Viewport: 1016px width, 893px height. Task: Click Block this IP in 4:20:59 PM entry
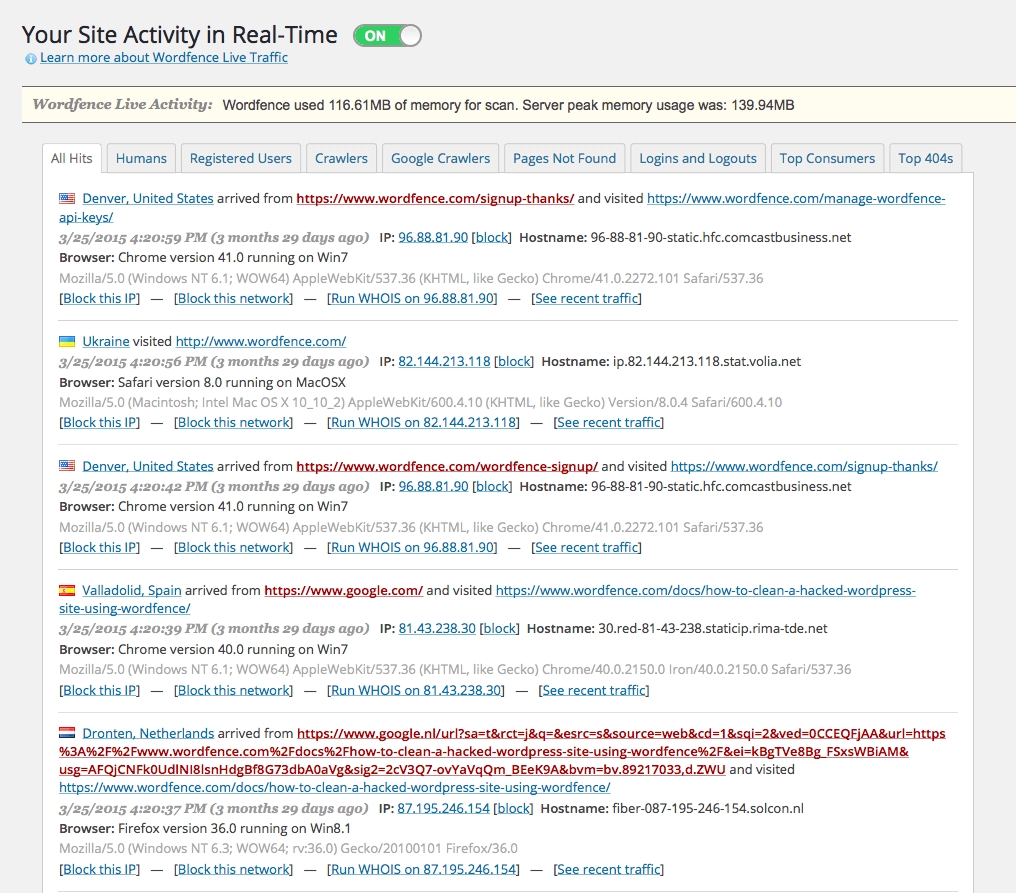tap(100, 299)
